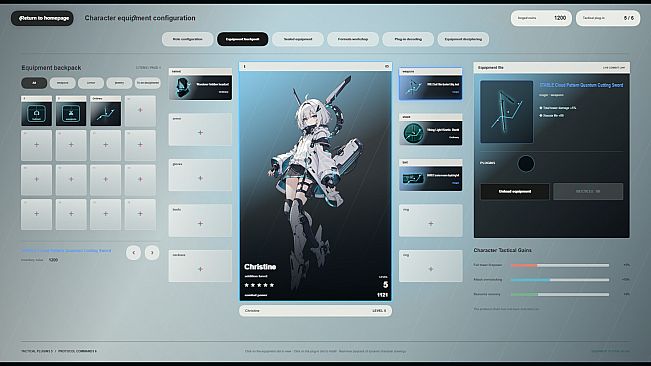Click the Tactical plug-in 5/6 counter

(608, 18)
